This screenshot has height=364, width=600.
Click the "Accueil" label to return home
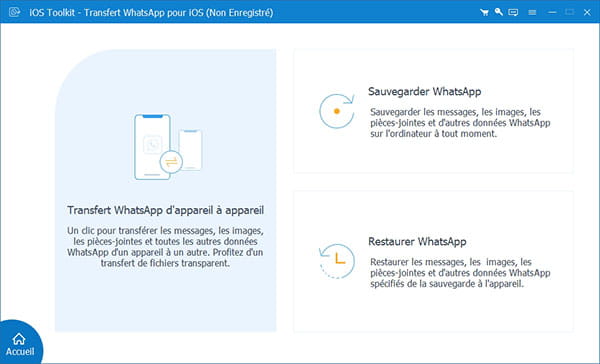(x=20, y=351)
